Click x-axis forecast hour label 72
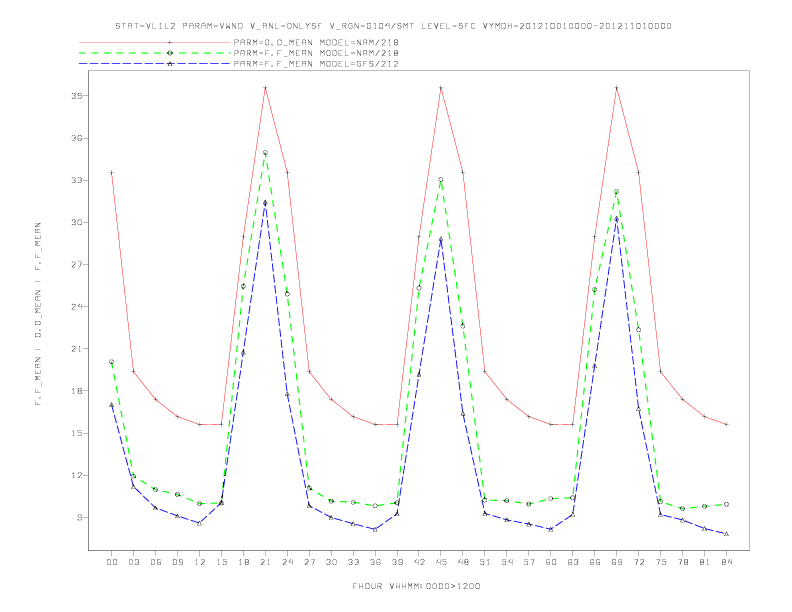Viewport: 792px width, 612px height. click(639, 562)
